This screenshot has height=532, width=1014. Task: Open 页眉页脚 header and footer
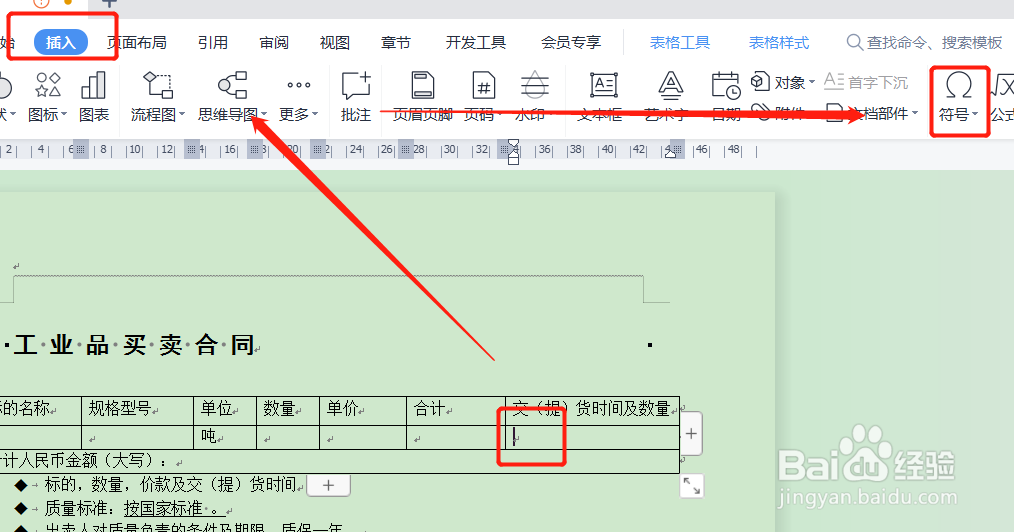[422, 97]
